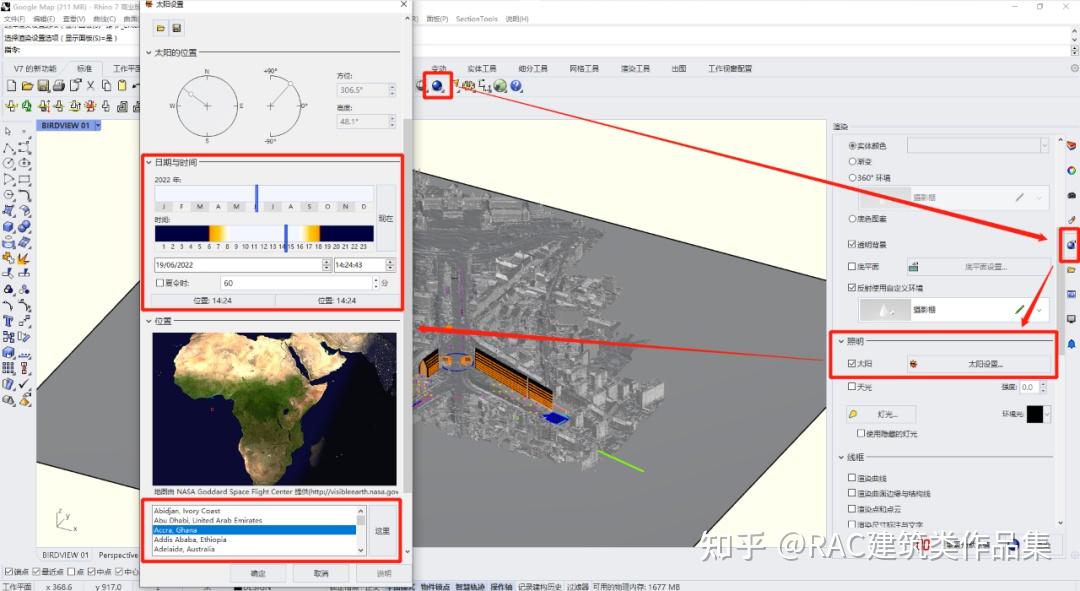The image size is (1080, 591).
Task: Open the SectionTools menu
Action: (x=477, y=19)
